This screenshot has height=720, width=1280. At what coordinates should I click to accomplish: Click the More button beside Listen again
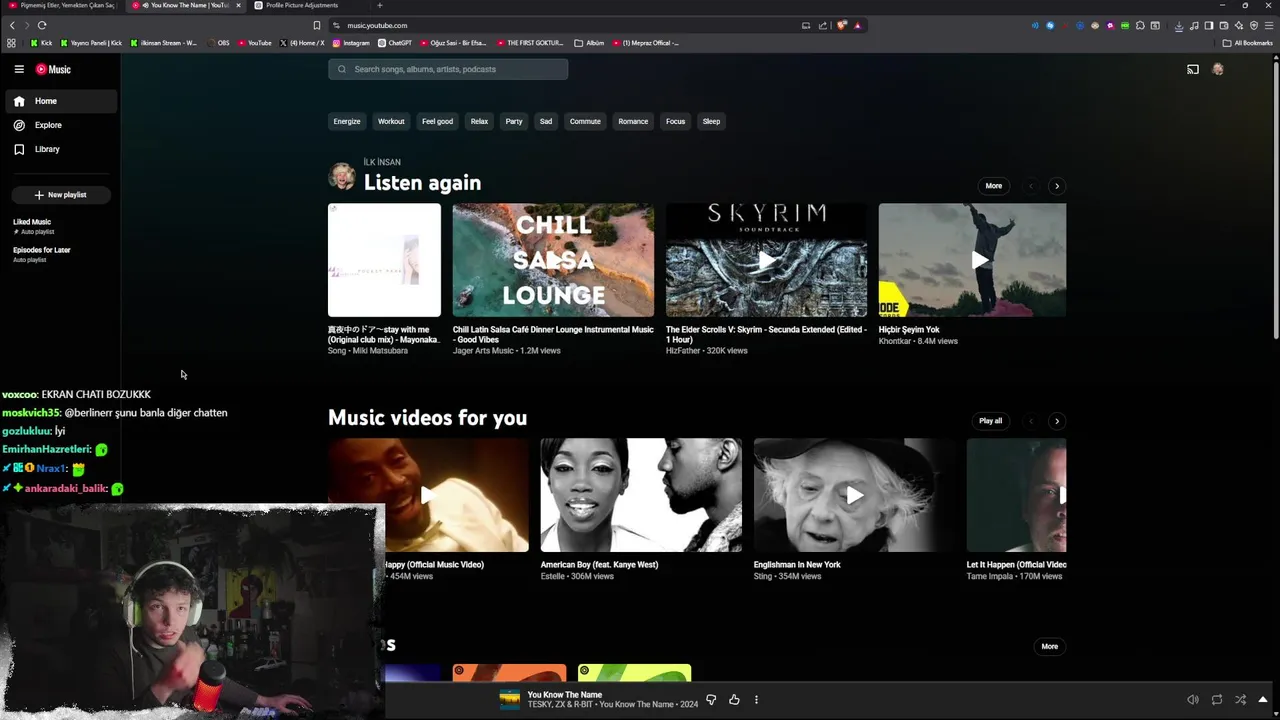[x=993, y=186]
